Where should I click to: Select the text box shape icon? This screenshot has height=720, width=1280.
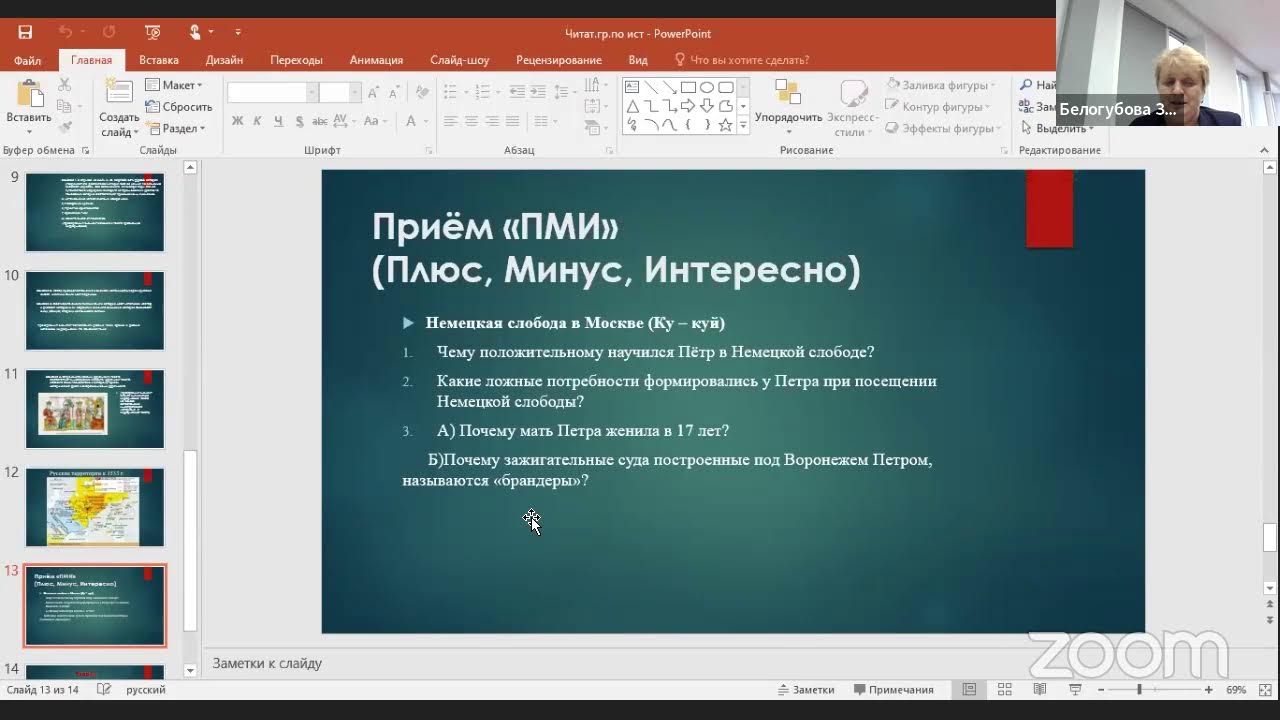632,87
